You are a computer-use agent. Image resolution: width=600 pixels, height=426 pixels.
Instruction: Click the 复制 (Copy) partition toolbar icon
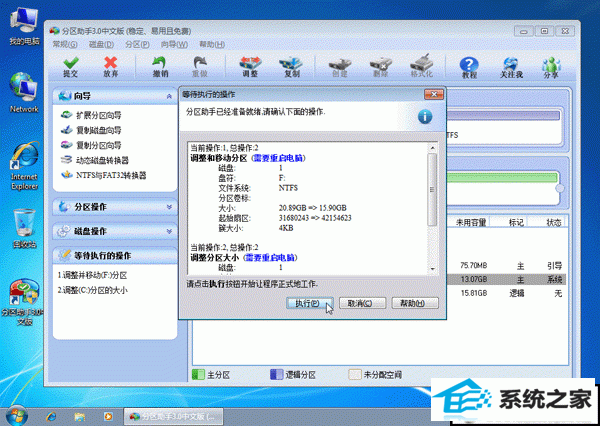click(292, 66)
